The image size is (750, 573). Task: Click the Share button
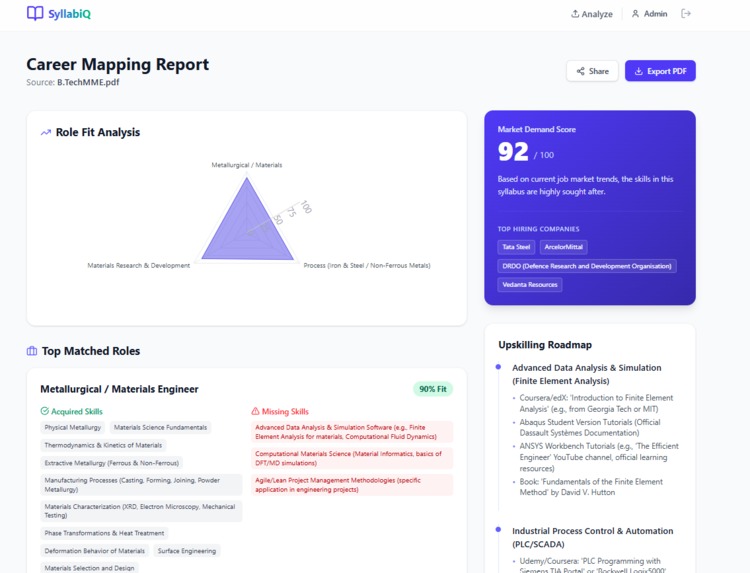592,71
